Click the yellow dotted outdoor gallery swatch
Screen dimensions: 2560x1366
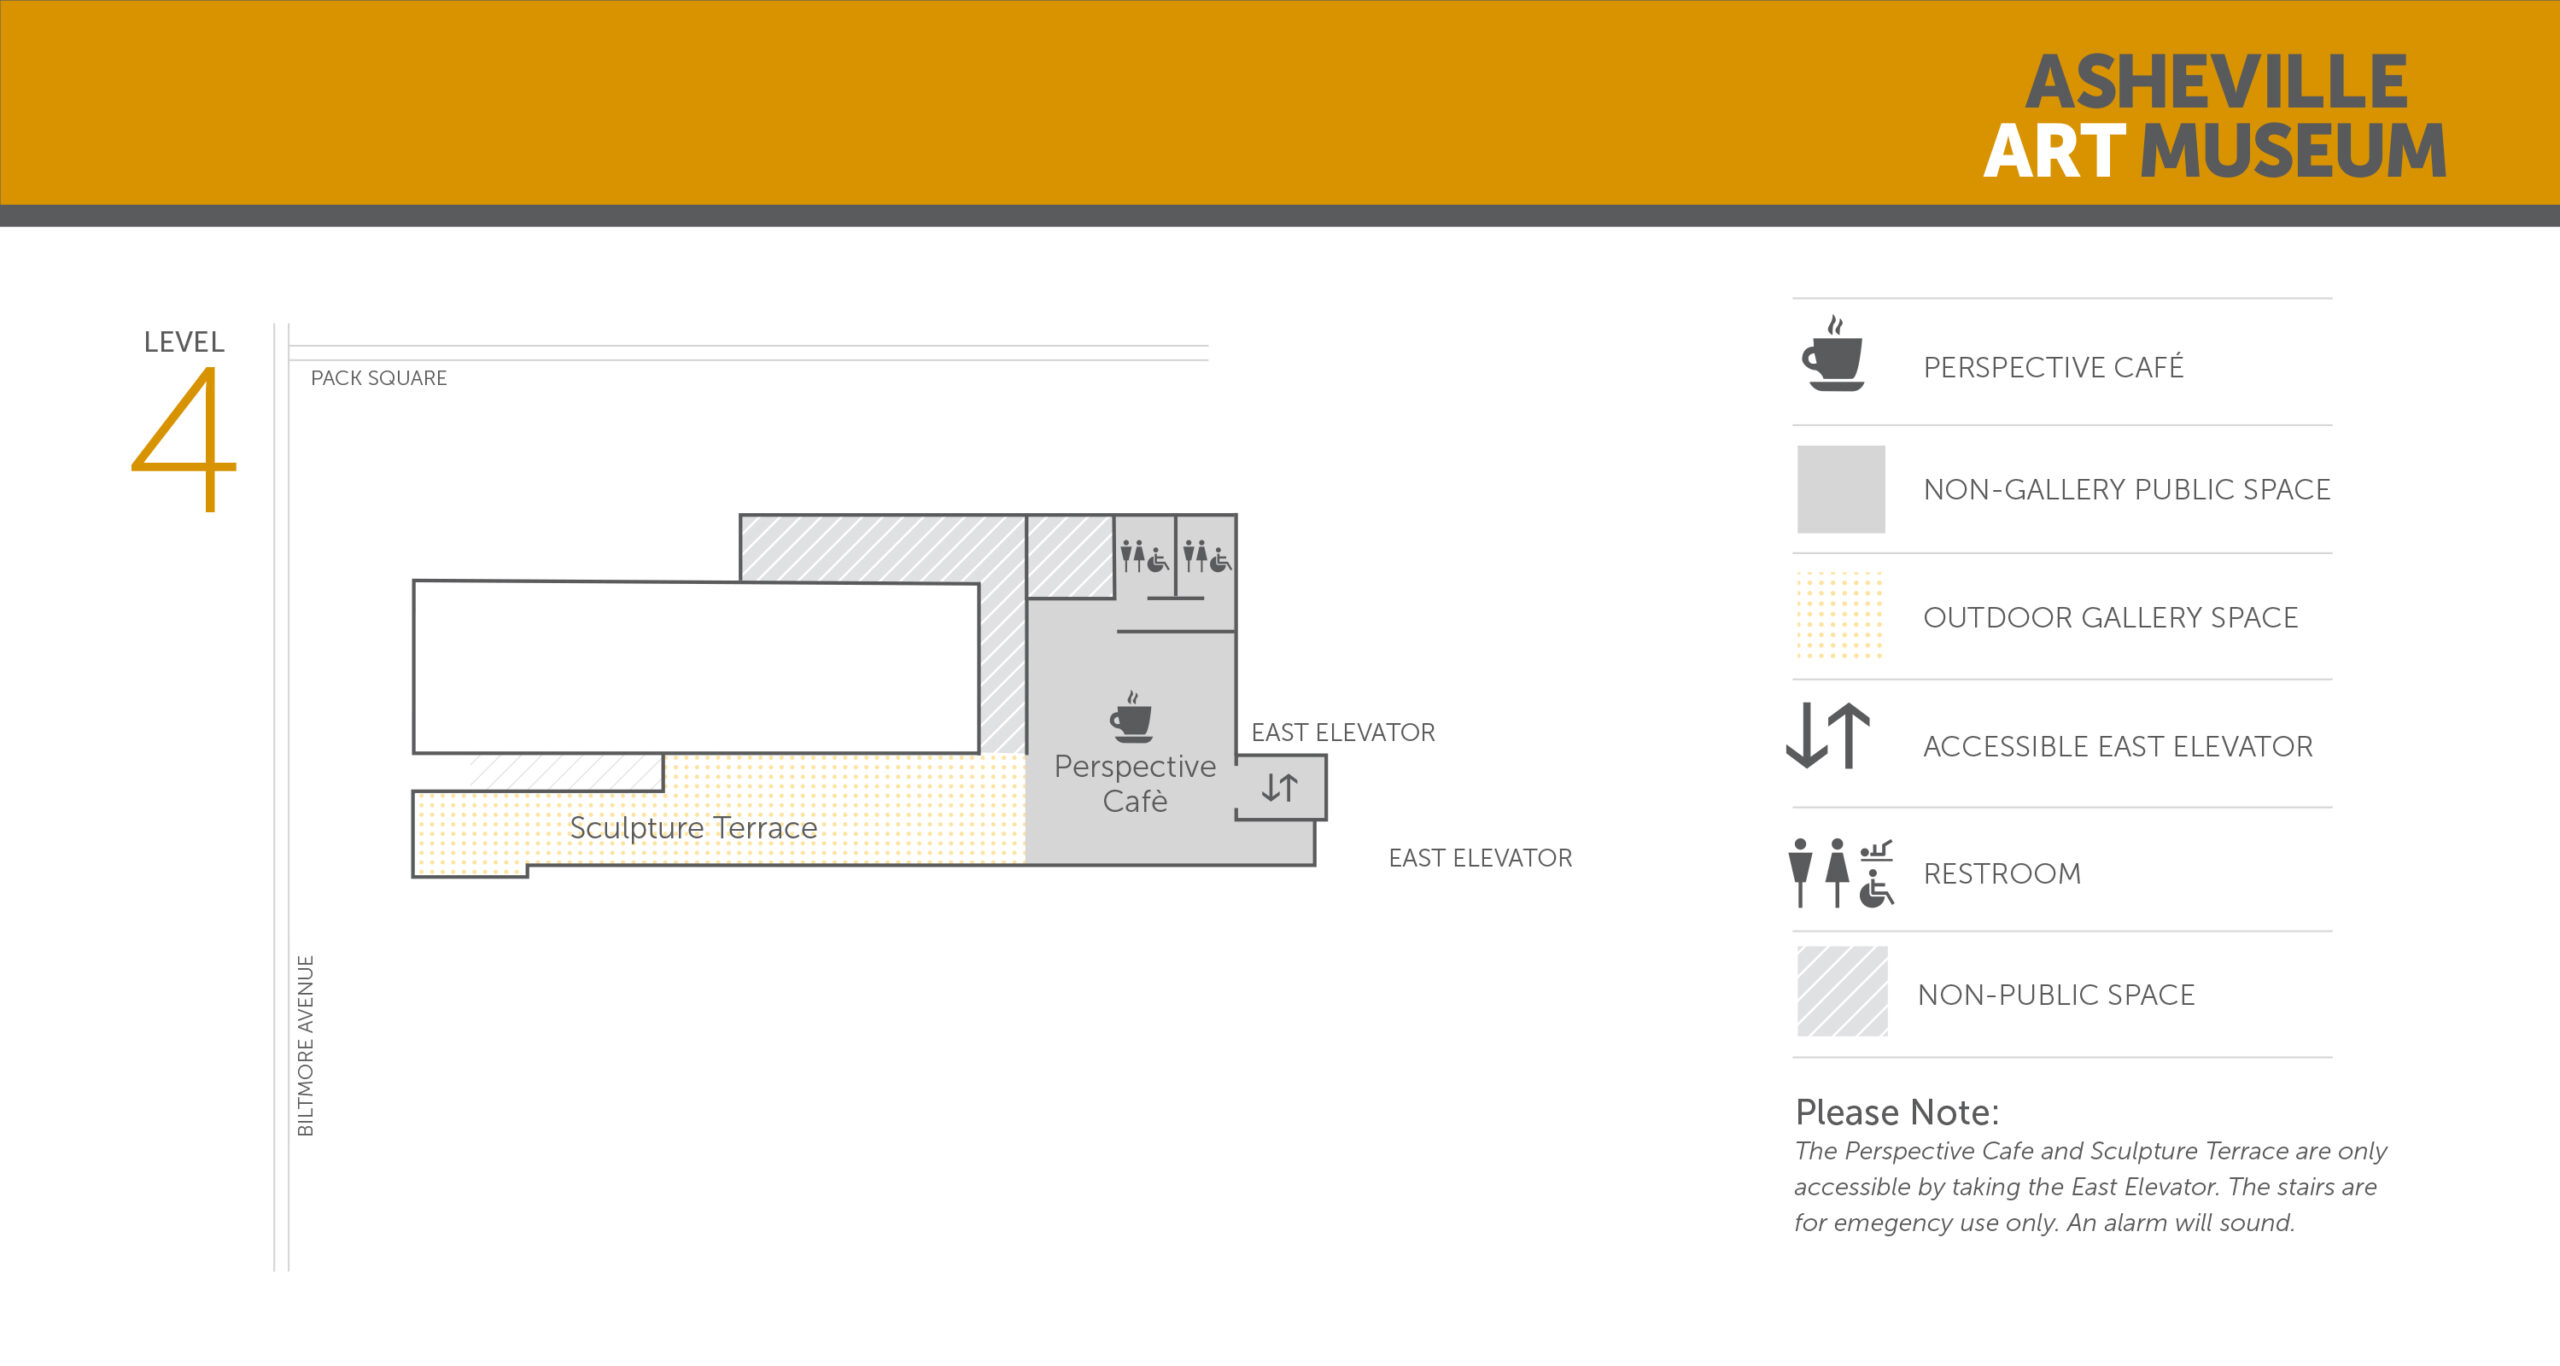(1840, 615)
